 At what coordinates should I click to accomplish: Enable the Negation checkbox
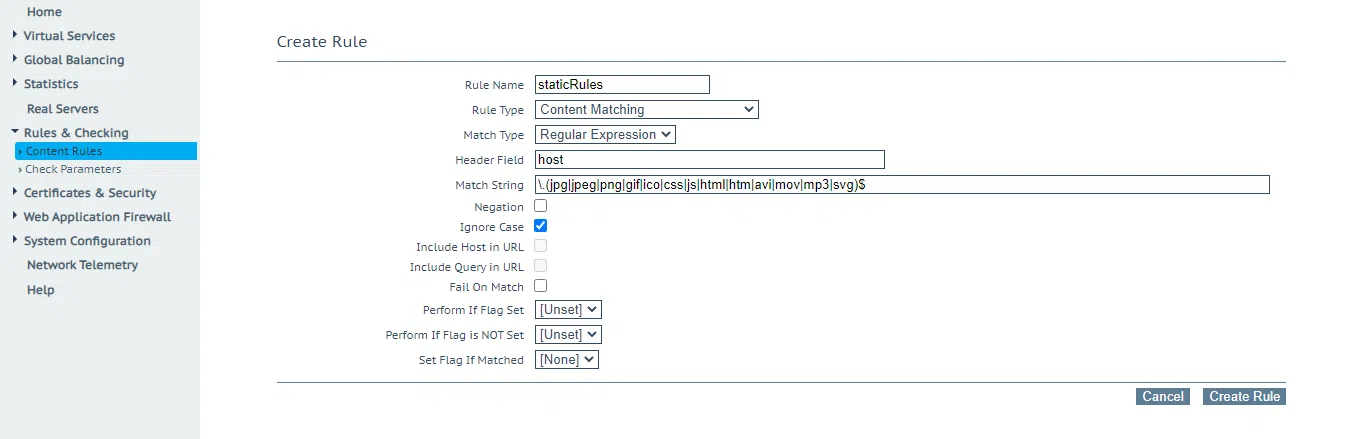tap(541, 206)
